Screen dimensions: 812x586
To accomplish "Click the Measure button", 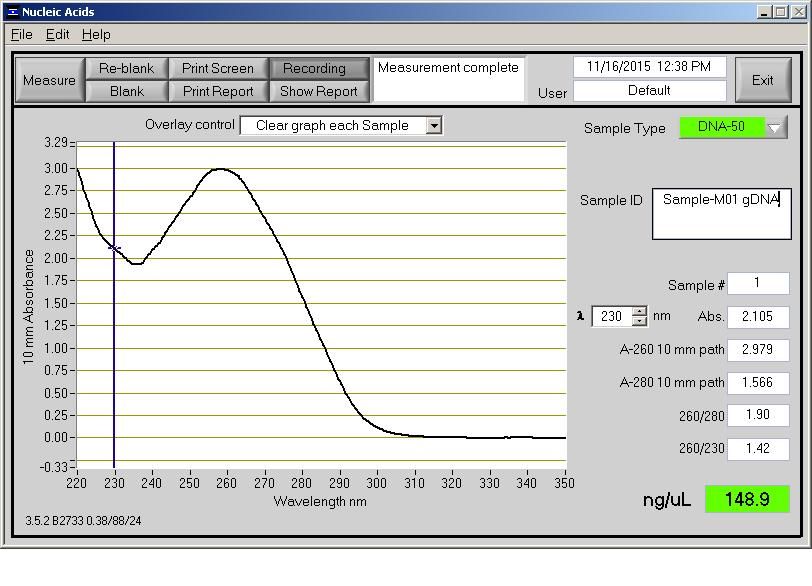I will coord(50,80).
